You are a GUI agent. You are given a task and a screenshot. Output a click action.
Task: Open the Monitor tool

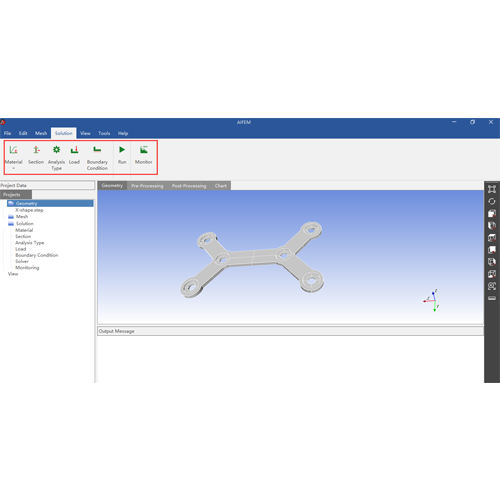point(144,154)
